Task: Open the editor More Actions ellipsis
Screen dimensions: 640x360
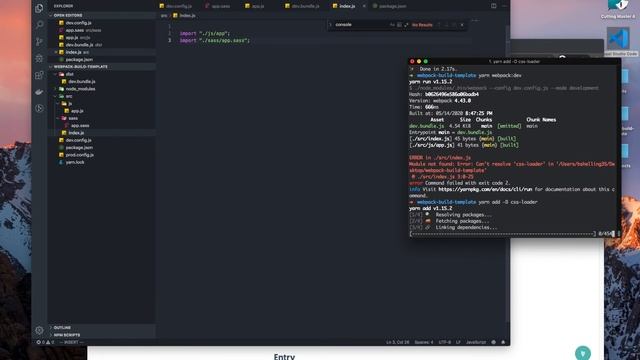Action: pos(504,6)
